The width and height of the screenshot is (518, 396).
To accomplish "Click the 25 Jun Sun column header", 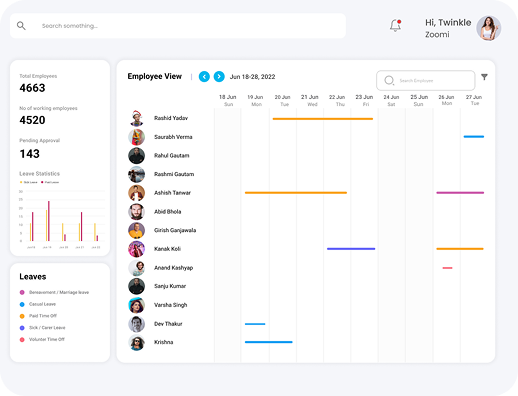I will (x=419, y=100).
